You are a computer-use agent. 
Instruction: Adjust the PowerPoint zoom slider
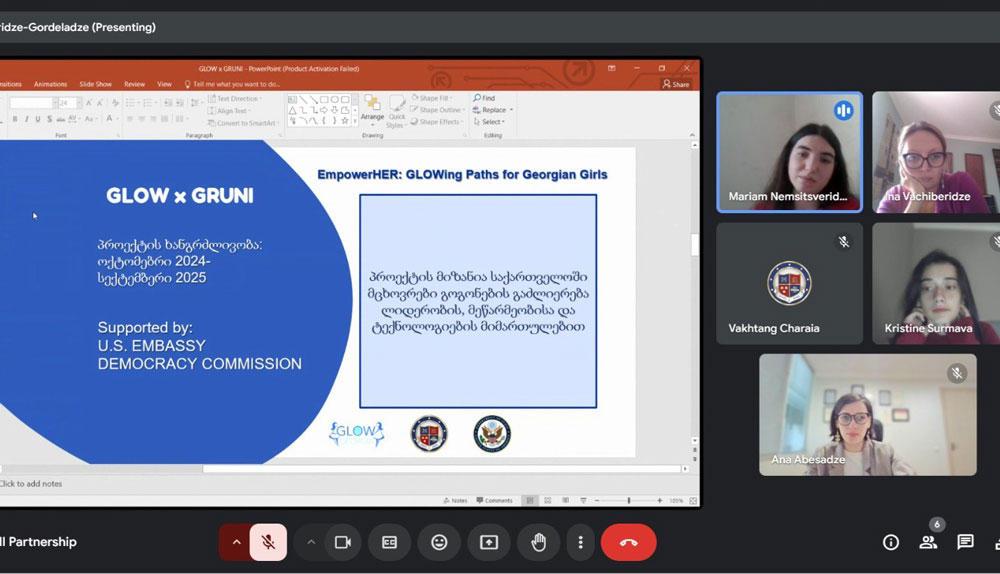tap(628, 500)
